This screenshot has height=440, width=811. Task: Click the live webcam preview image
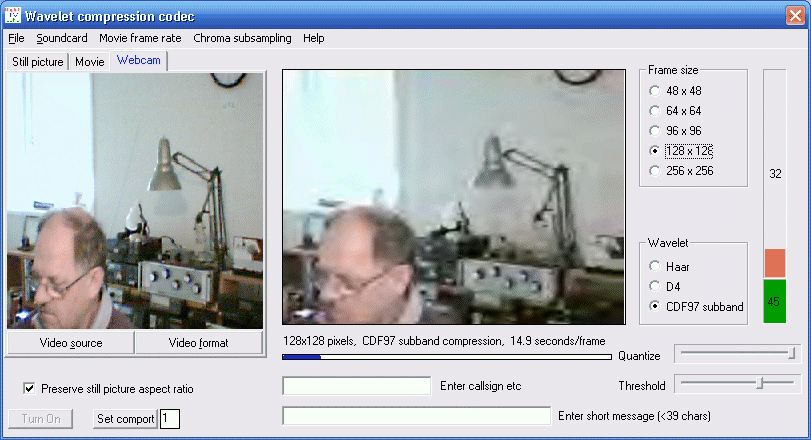[x=135, y=201]
